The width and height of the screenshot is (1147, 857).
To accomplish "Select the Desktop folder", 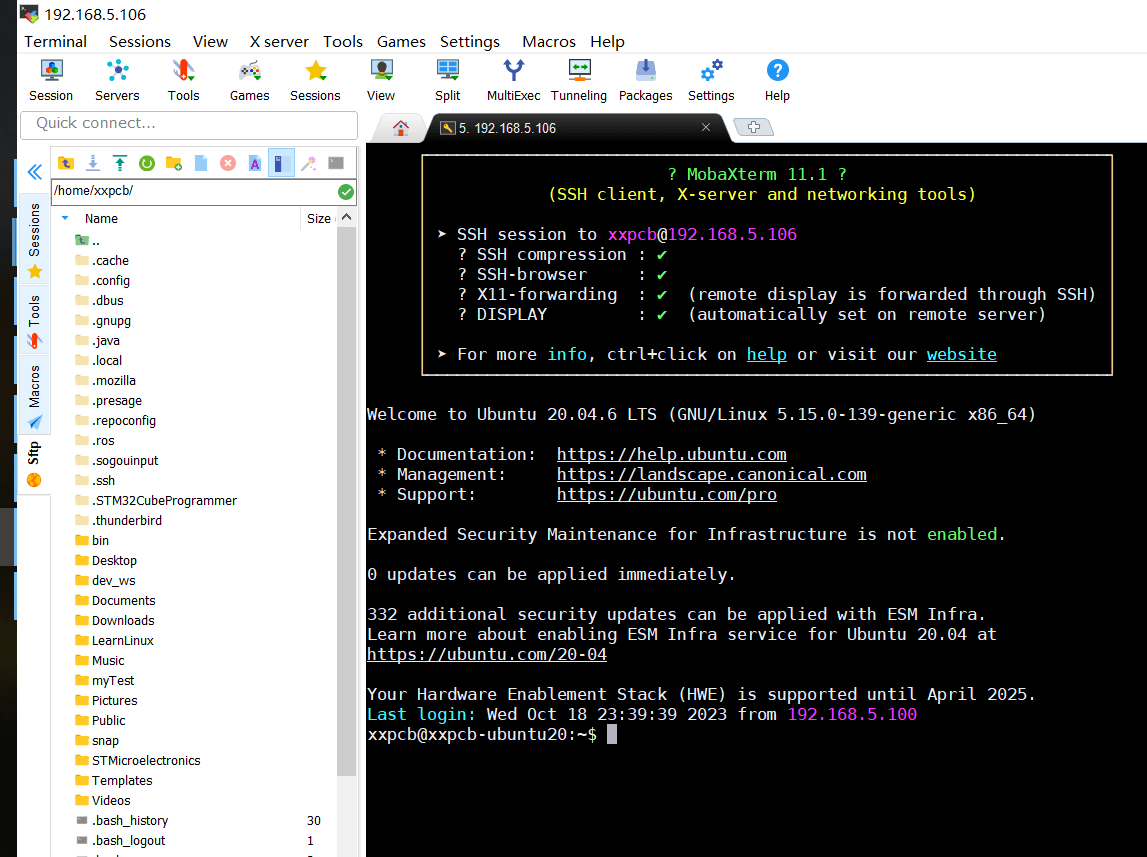I will (106, 561).
